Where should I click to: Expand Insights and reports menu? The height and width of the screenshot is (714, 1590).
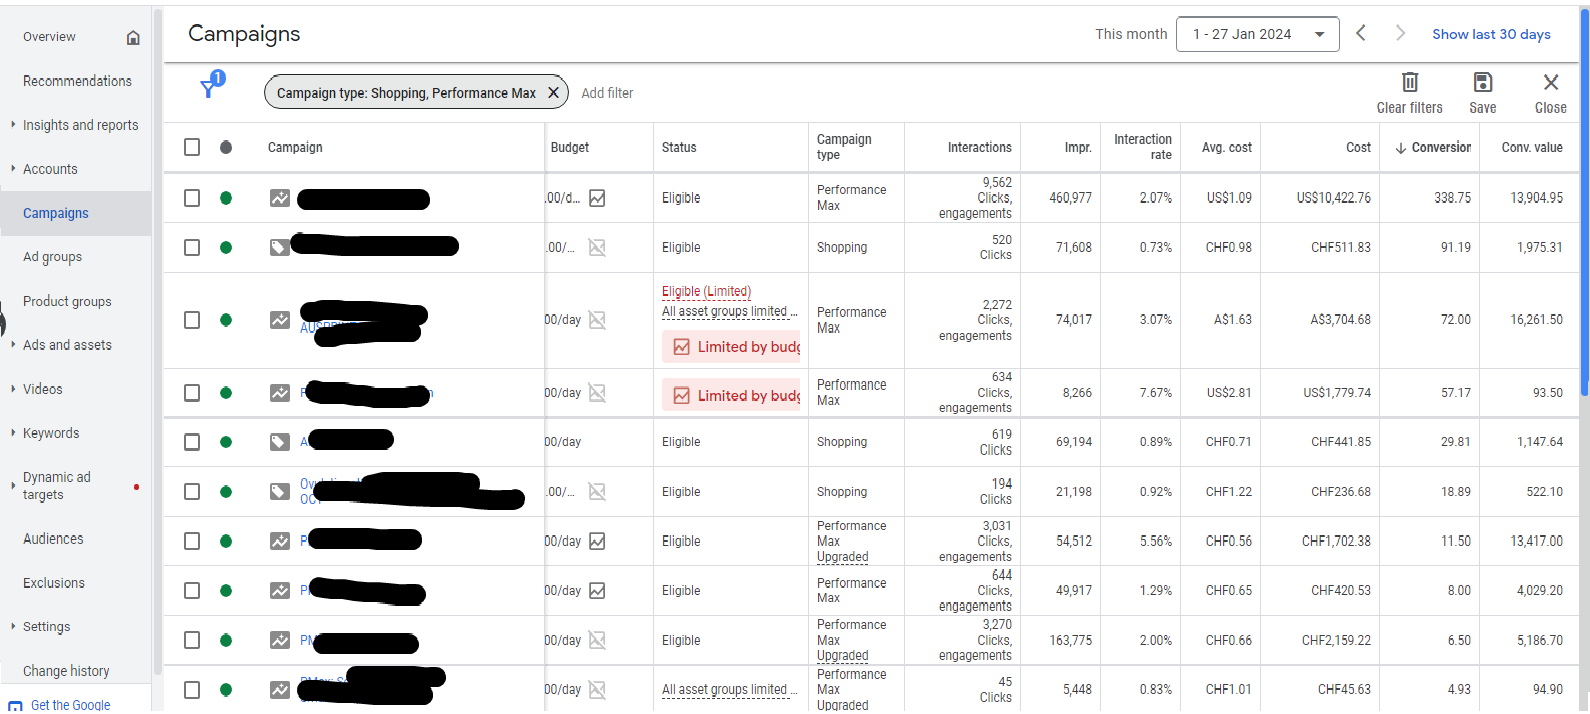point(80,125)
